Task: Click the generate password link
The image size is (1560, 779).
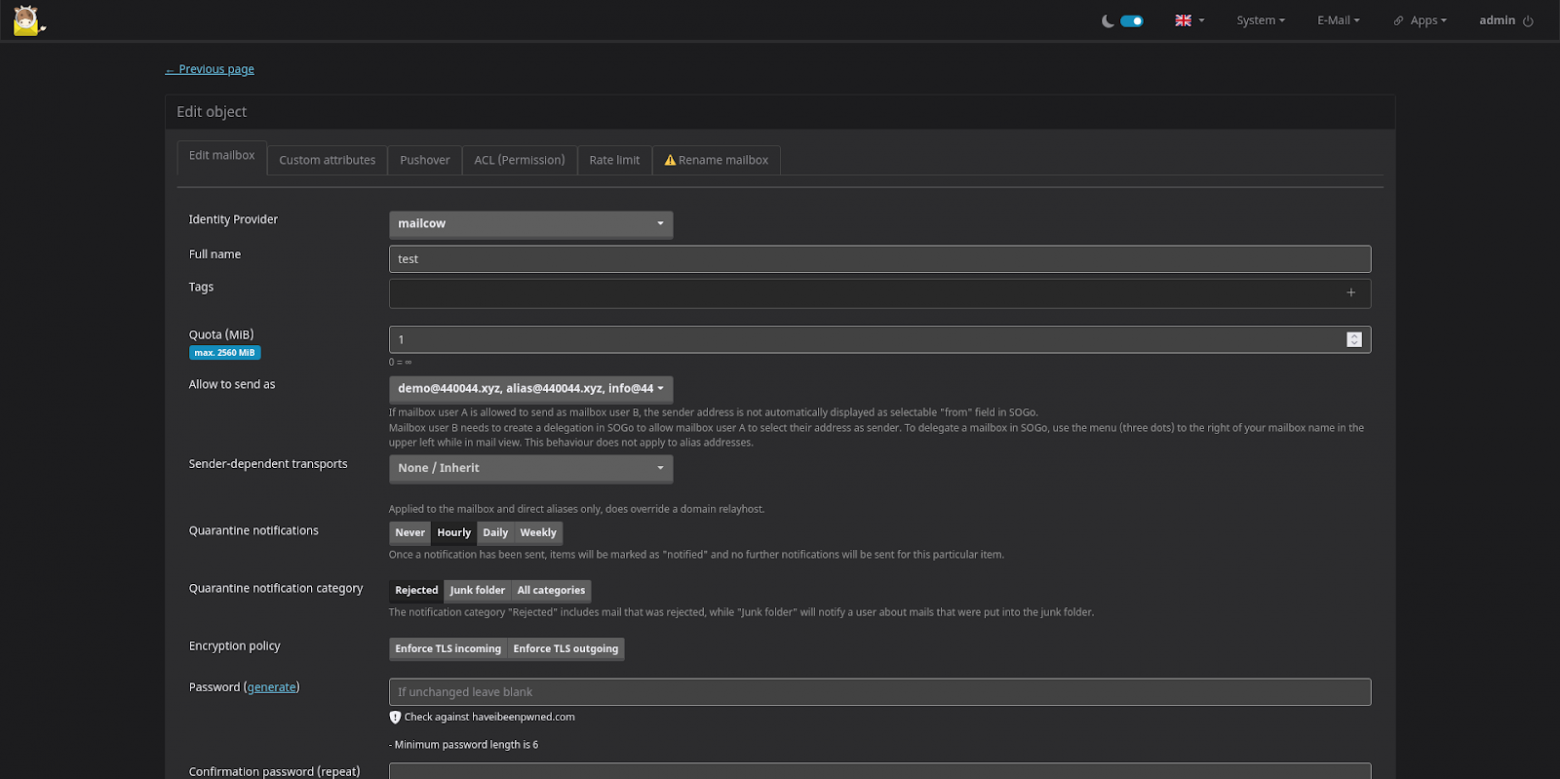Action: [271, 687]
